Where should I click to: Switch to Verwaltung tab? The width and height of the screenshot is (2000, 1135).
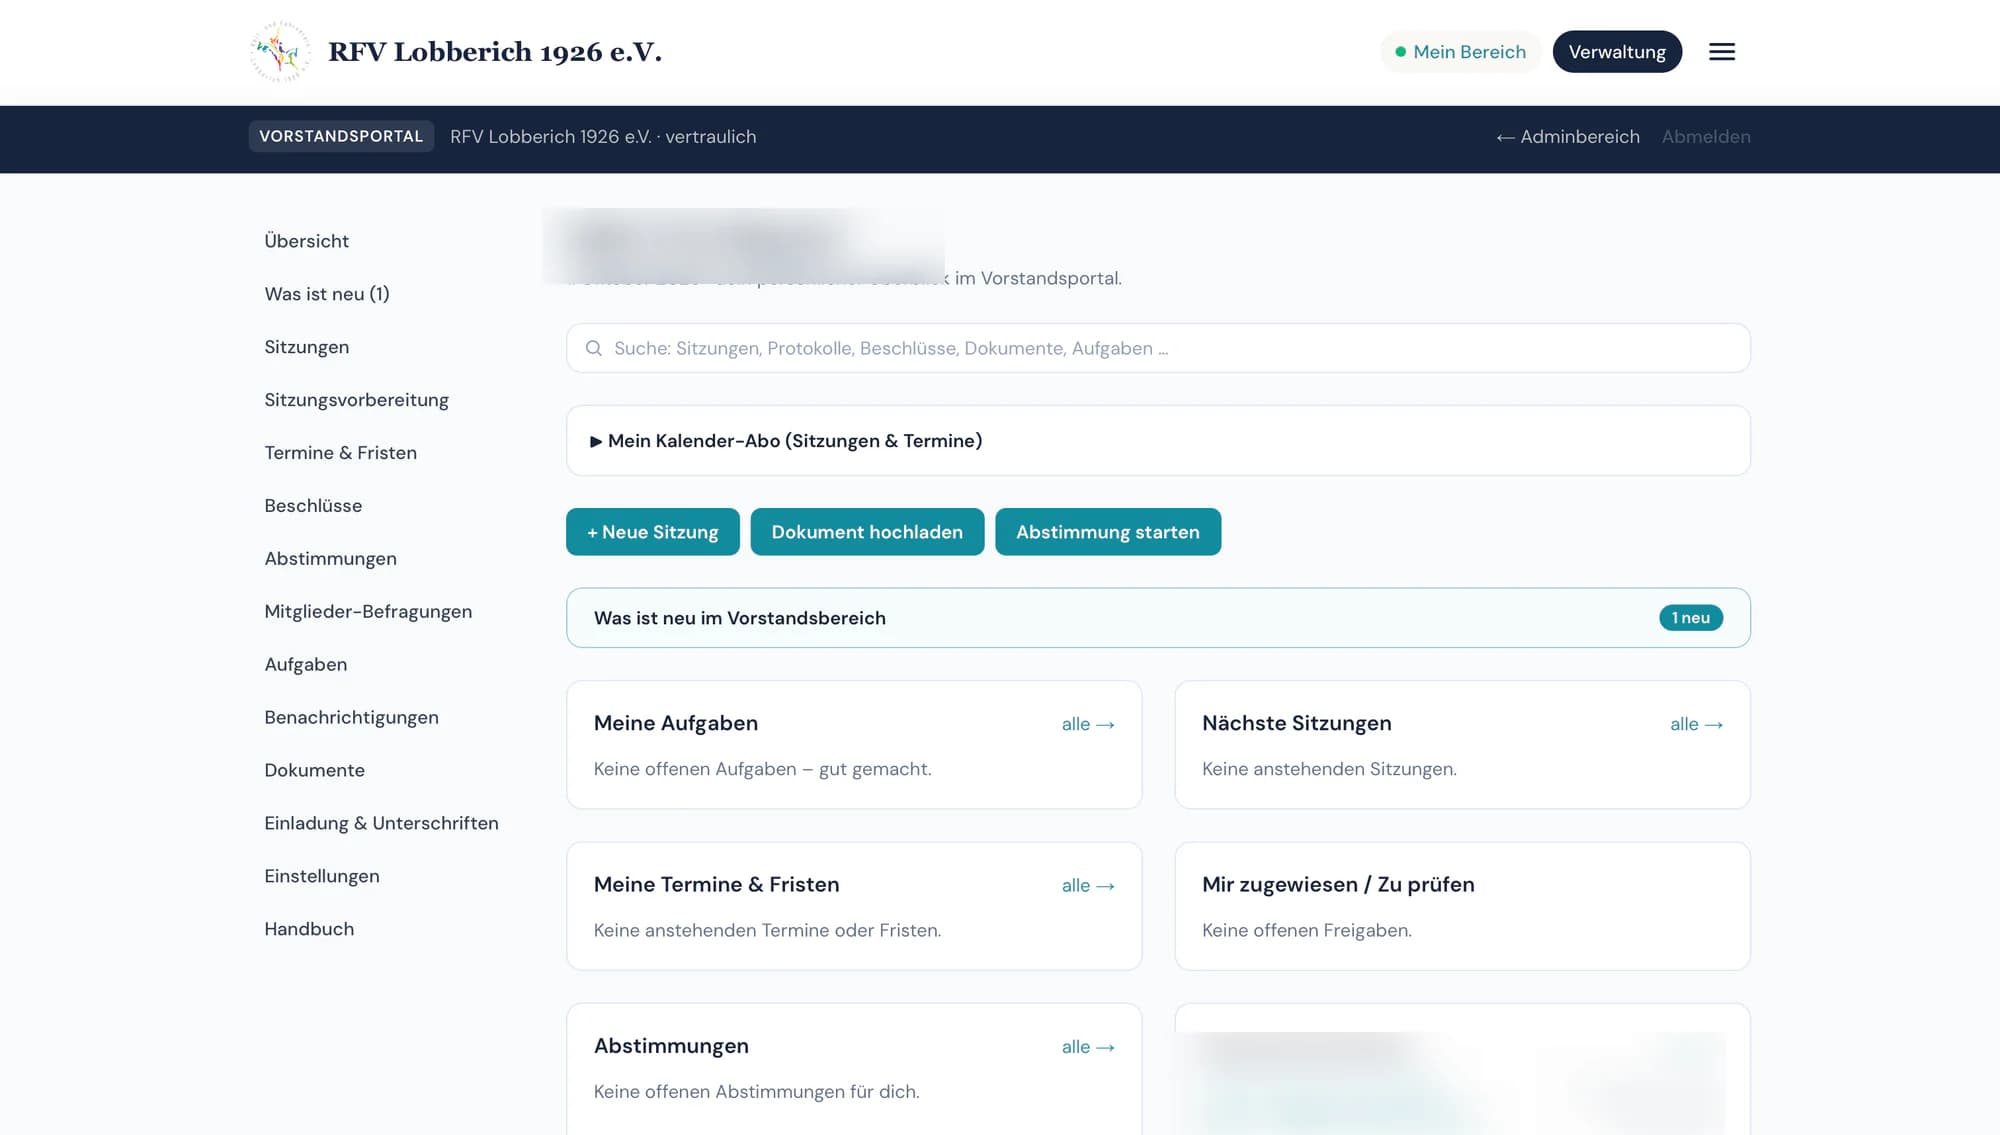(x=1616, y=52)
